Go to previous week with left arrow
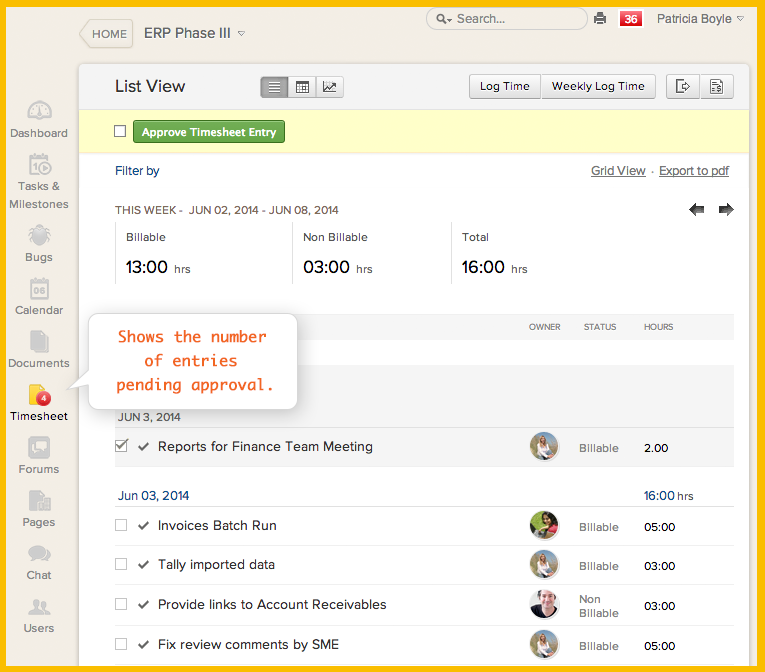This screenshot has width=765, height=672. [697, 209]
